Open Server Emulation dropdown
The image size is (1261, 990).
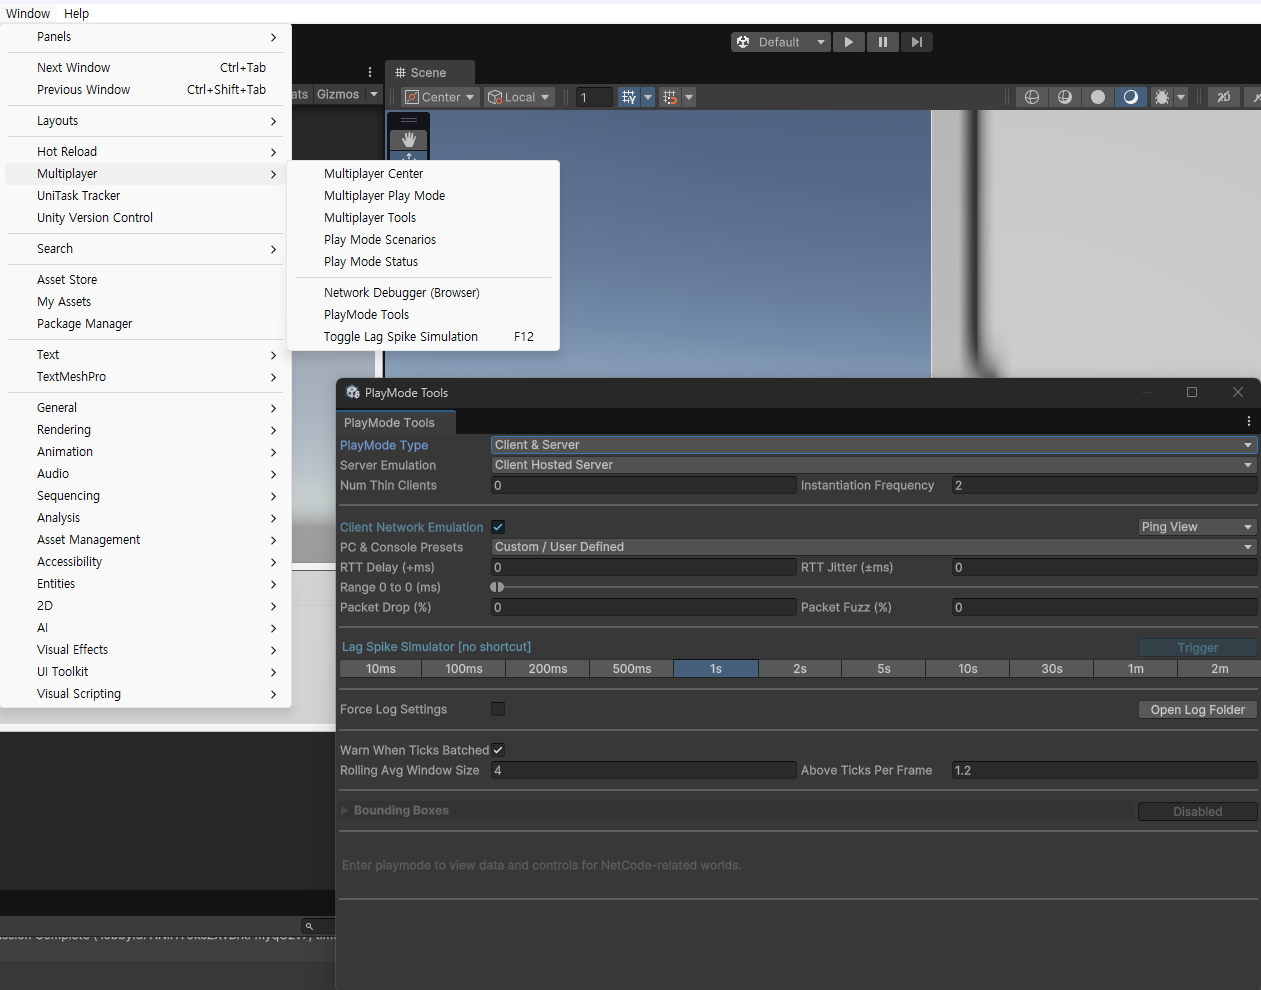[x=873, y=465]
